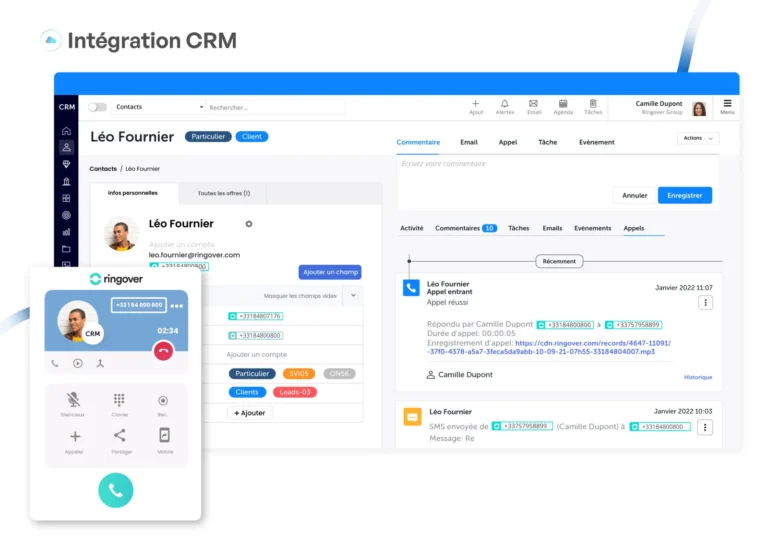Collapse the Masquer les champs vides chevron
The width and height of the screenshot is (768, 549).
tap(353, 295)
